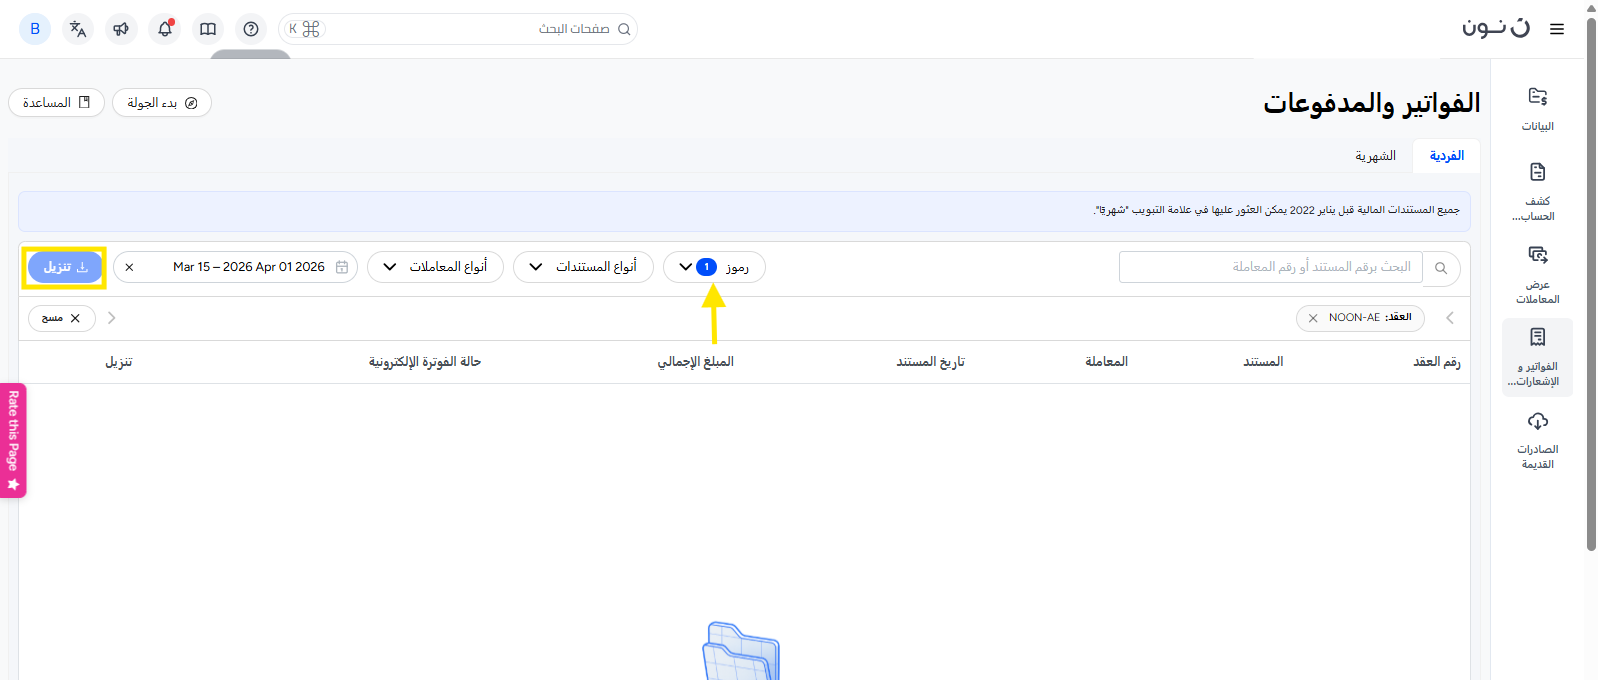This screenshot has height=680, width=1598.
Task: Switch to the الشهرية tab
Action: coord(1375,156)
